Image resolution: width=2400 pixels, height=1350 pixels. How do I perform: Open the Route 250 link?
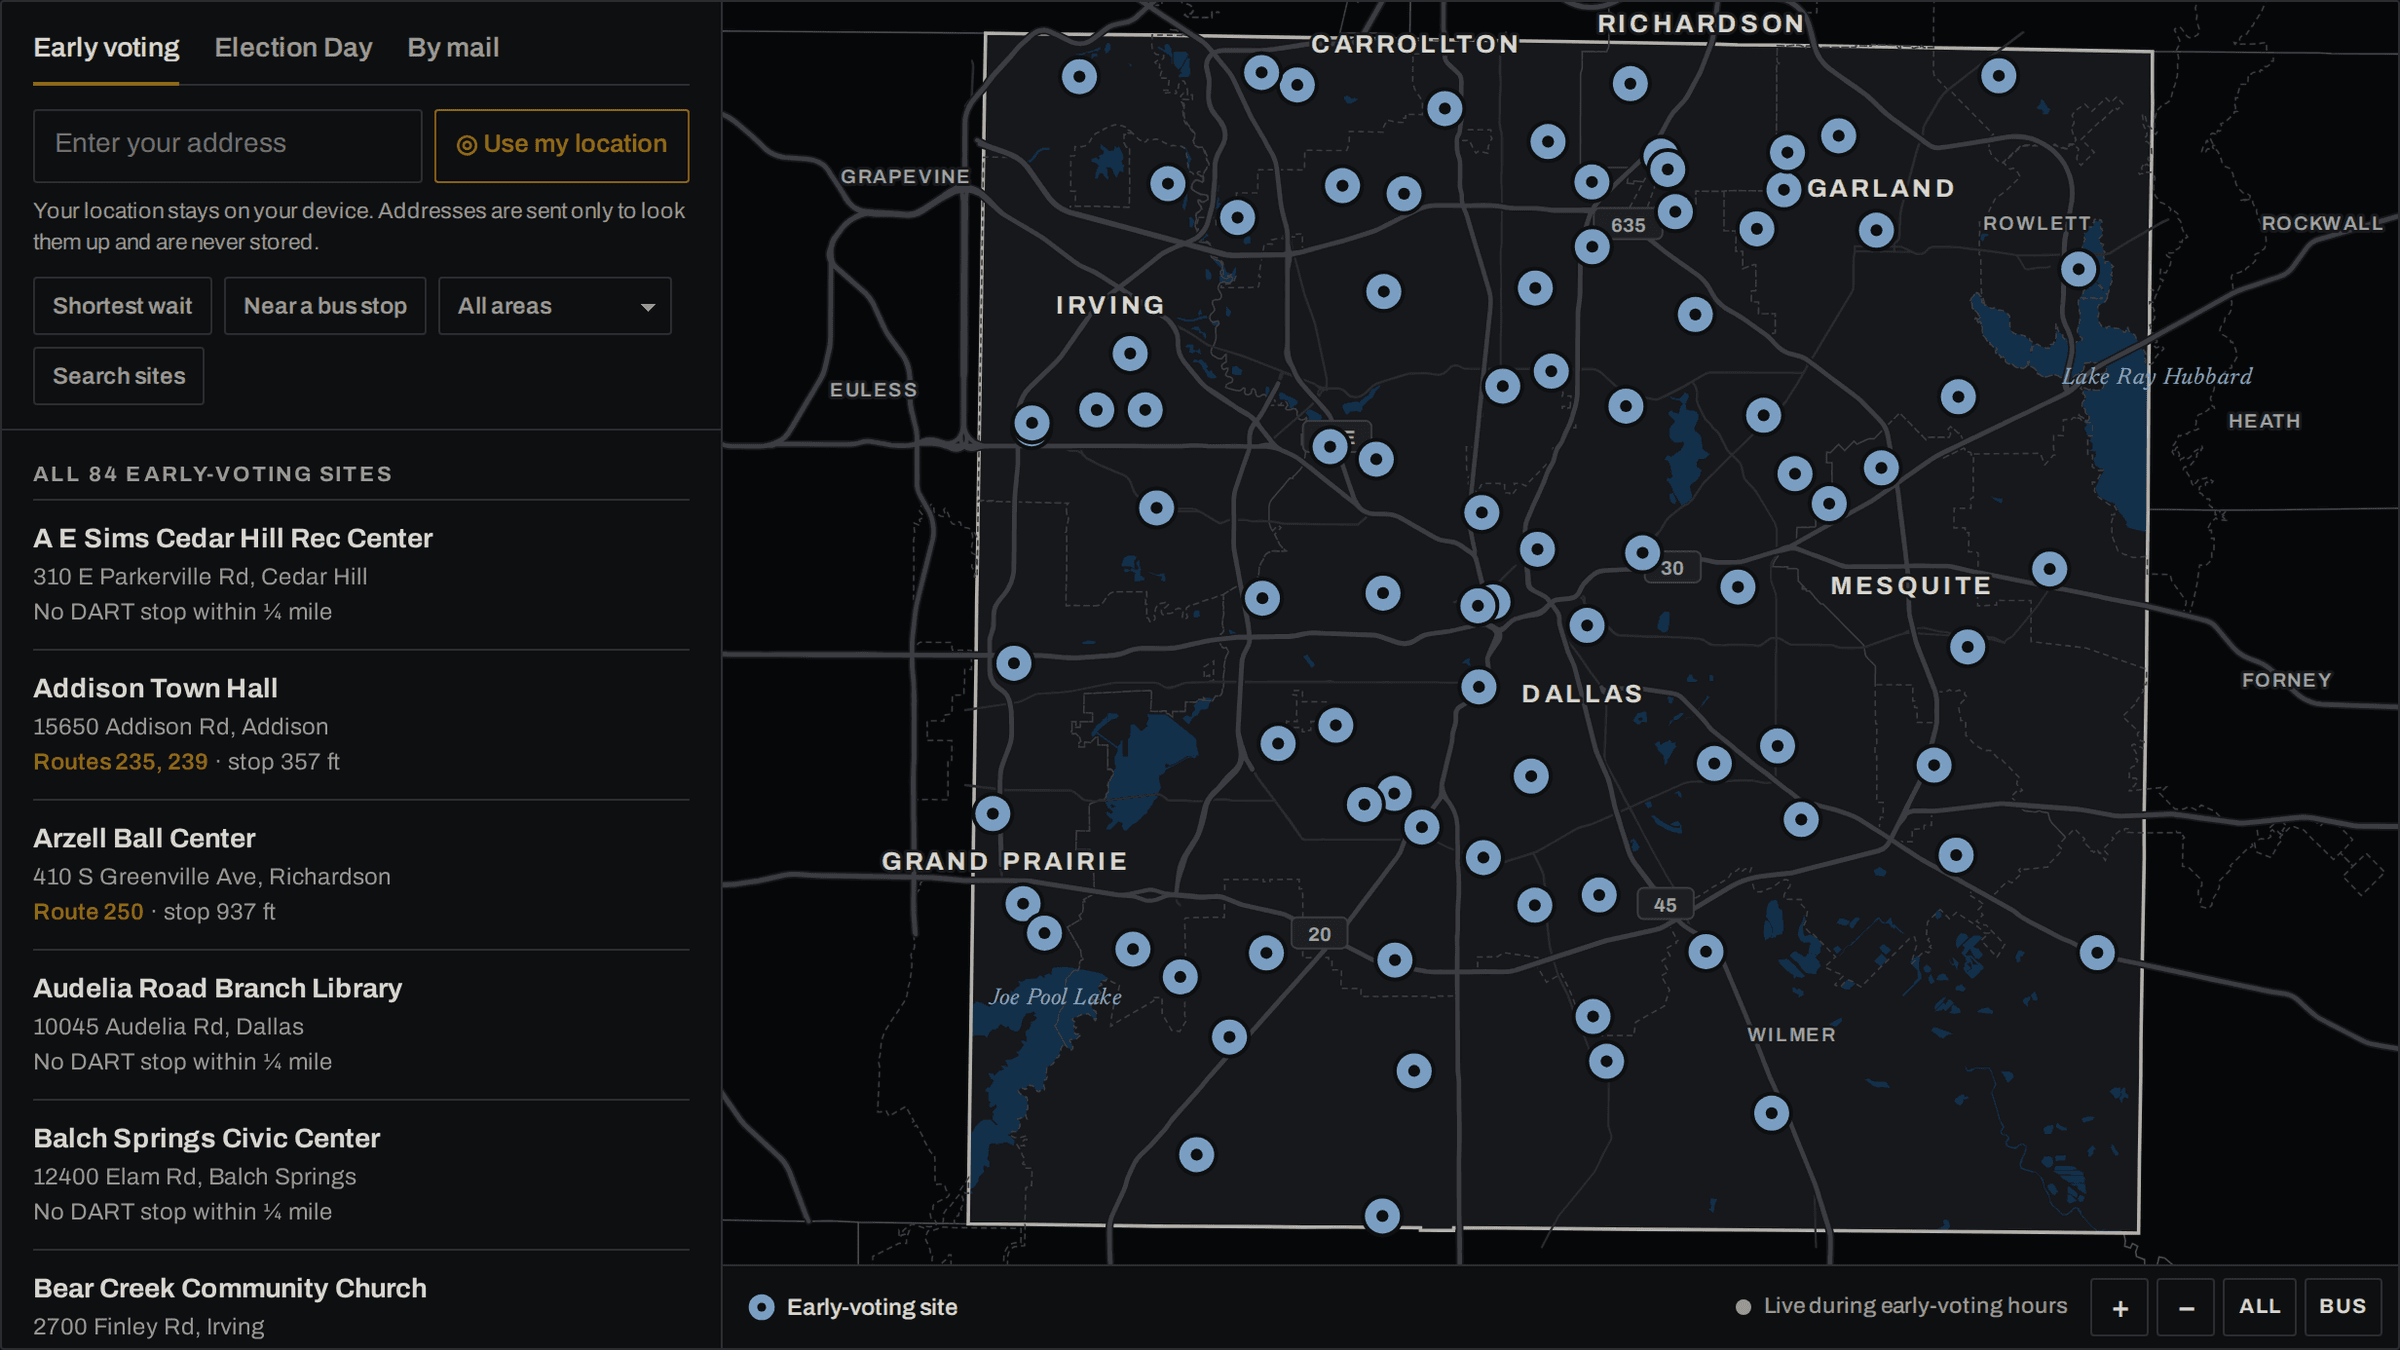88,912
